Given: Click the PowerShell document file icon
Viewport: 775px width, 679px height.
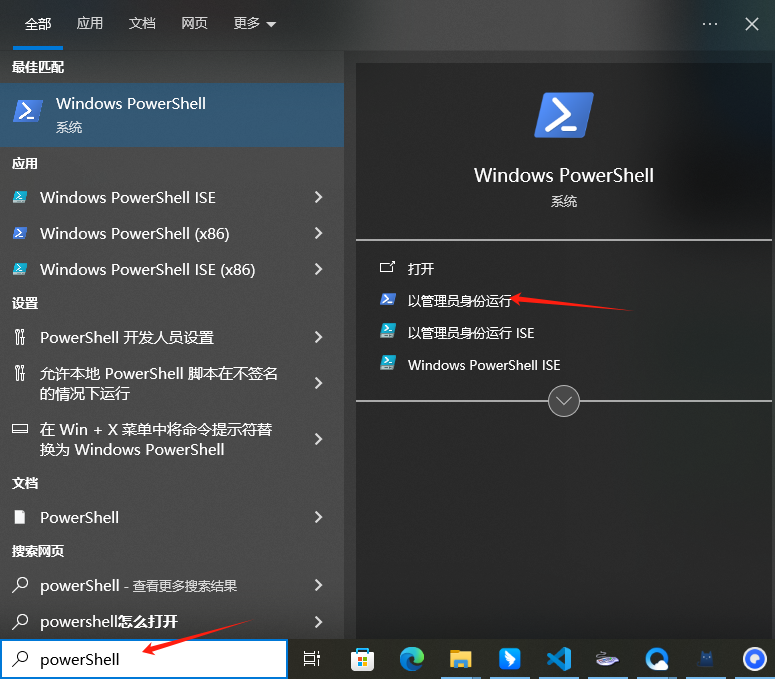Looking at the screenshot, I should (20, 517).
